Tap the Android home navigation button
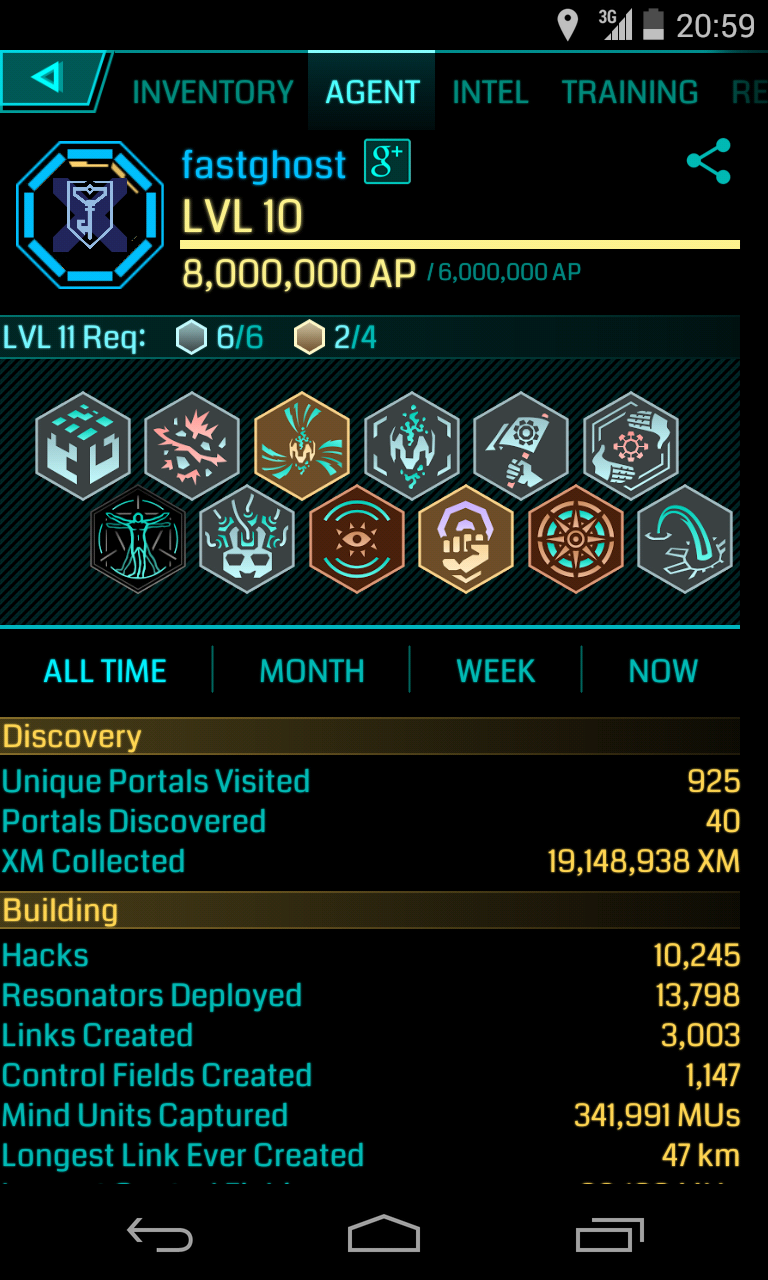Screen dimensions: 768x1280 [x=384, y=1234]
